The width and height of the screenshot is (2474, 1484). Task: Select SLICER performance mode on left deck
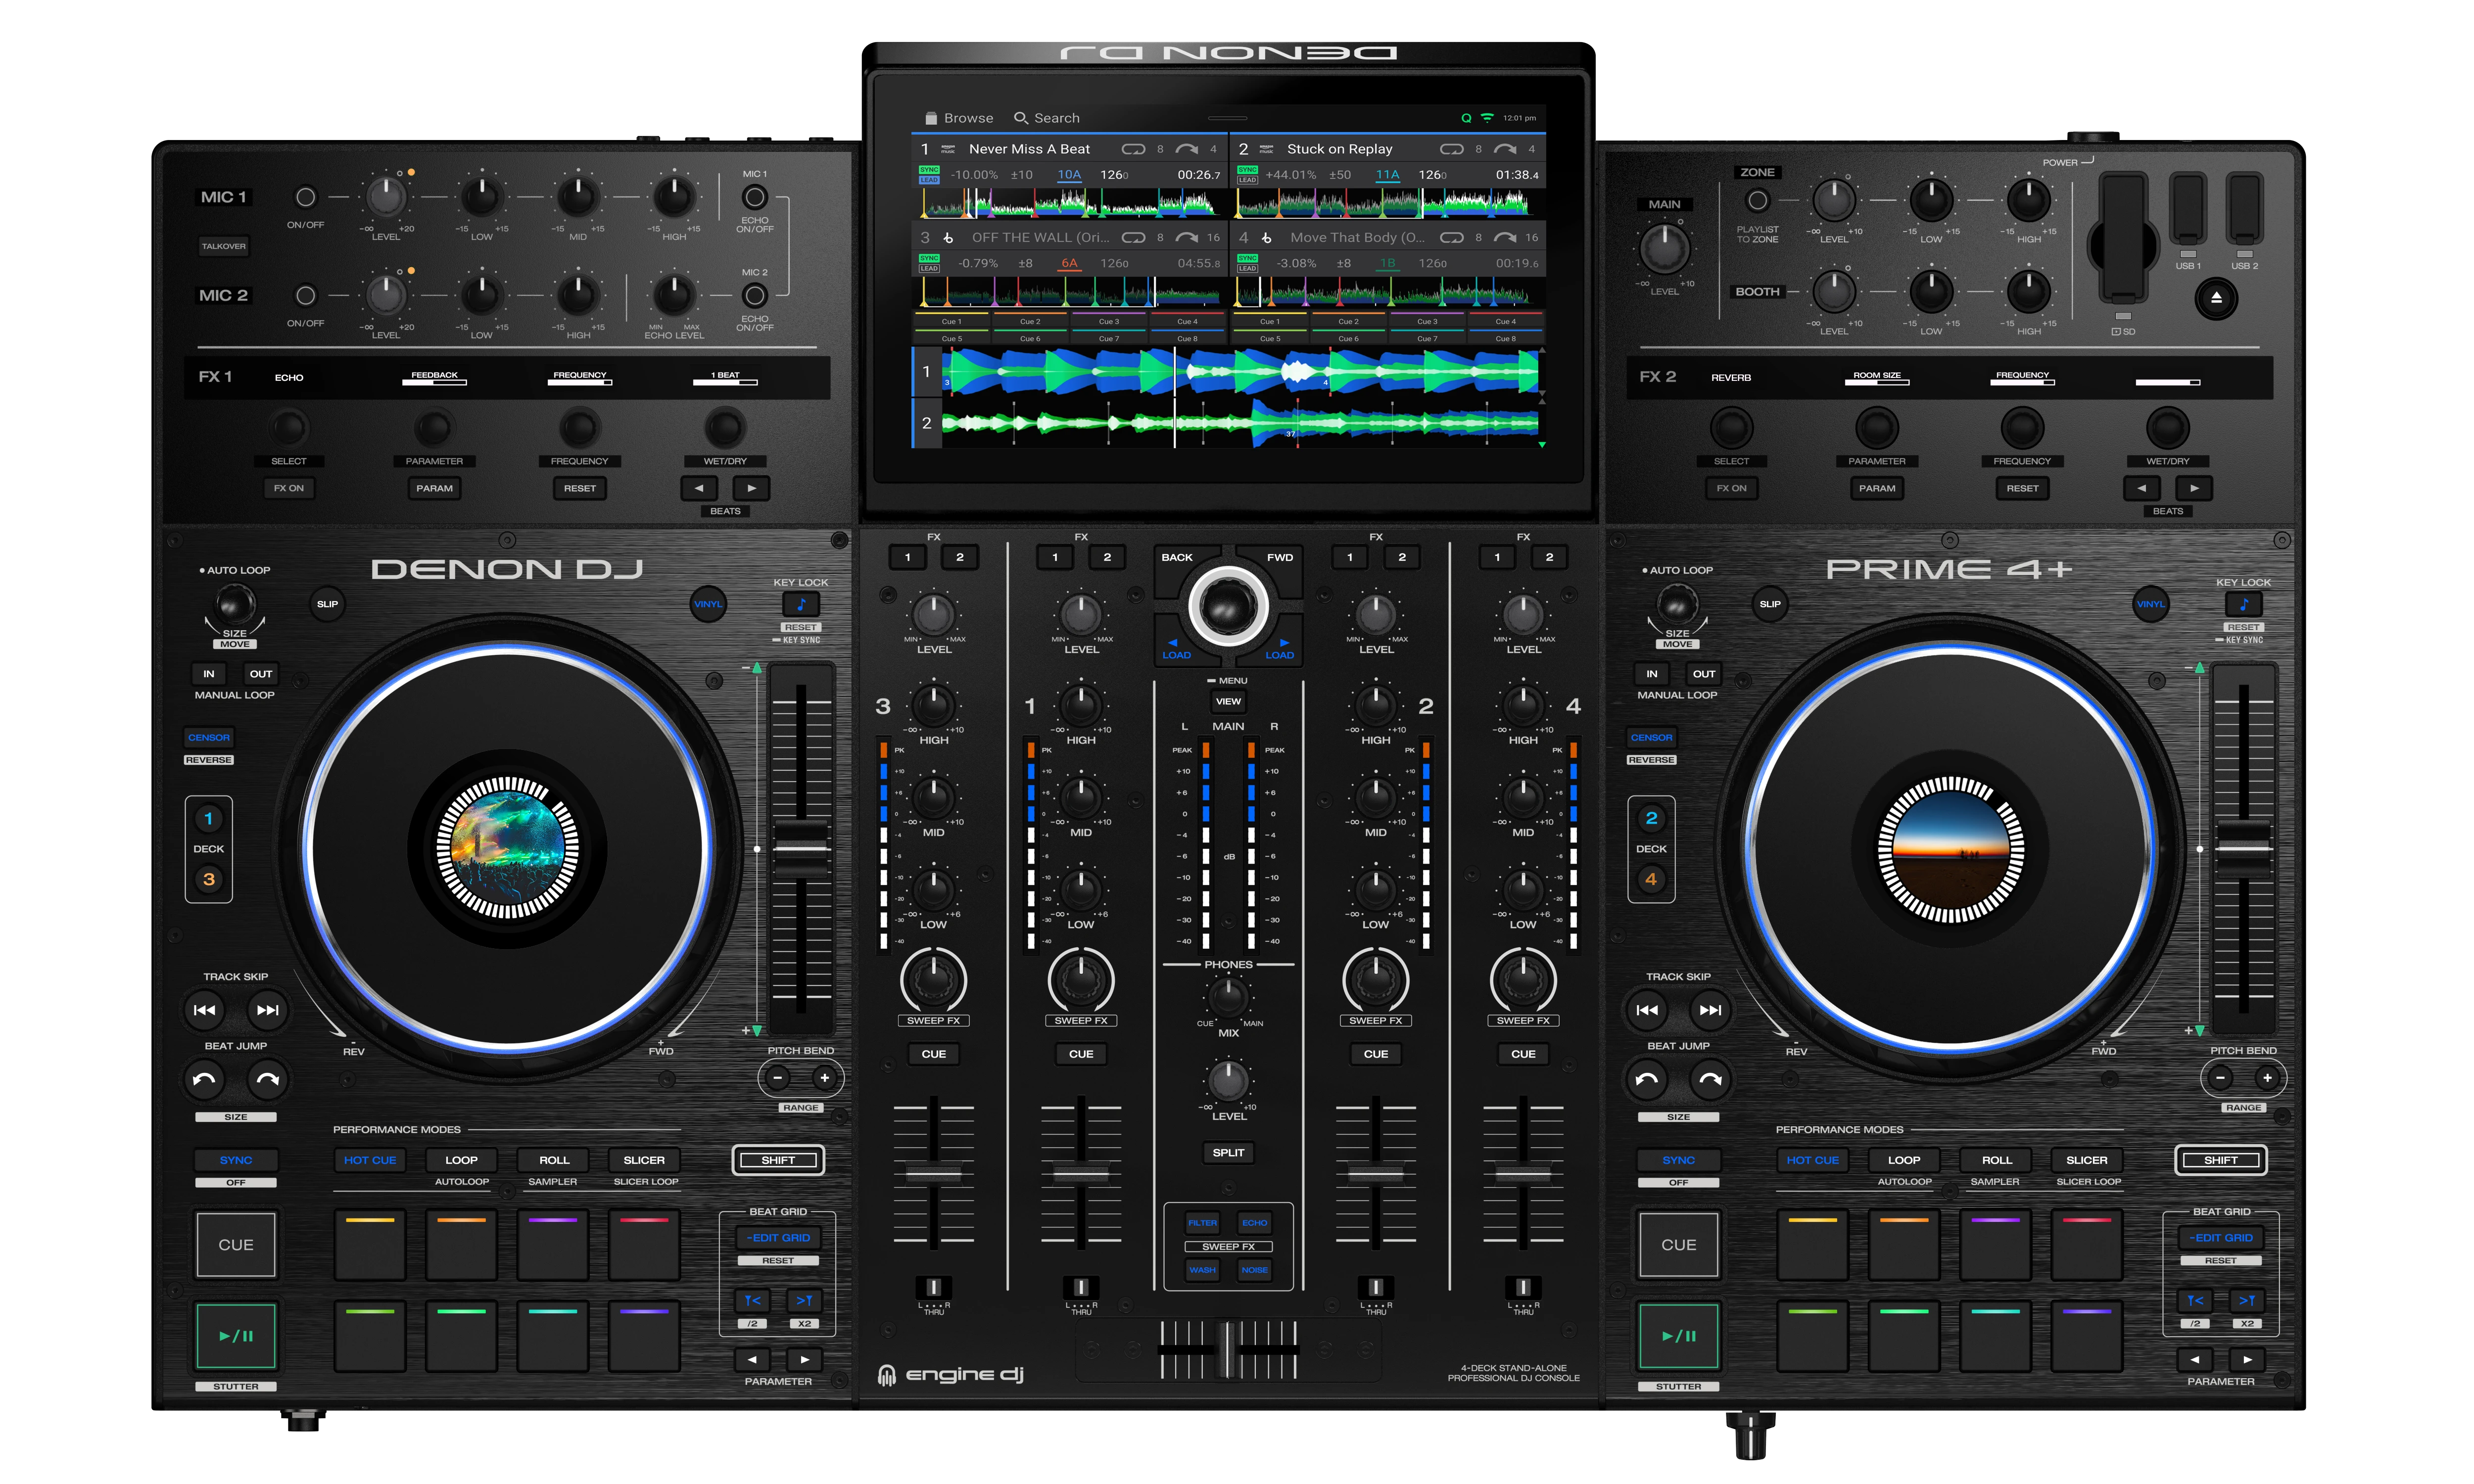[643, 1160]
